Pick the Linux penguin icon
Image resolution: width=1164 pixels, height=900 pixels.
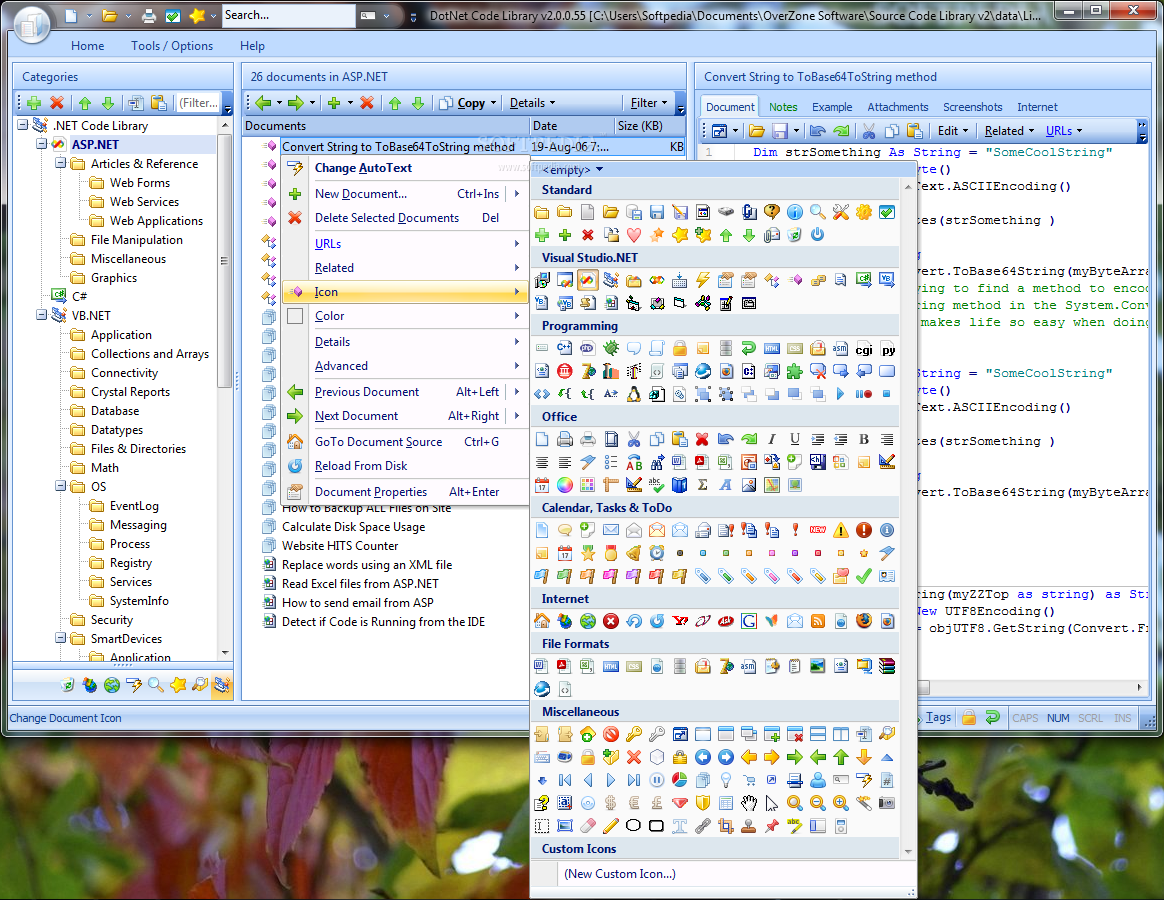(633, 394)
